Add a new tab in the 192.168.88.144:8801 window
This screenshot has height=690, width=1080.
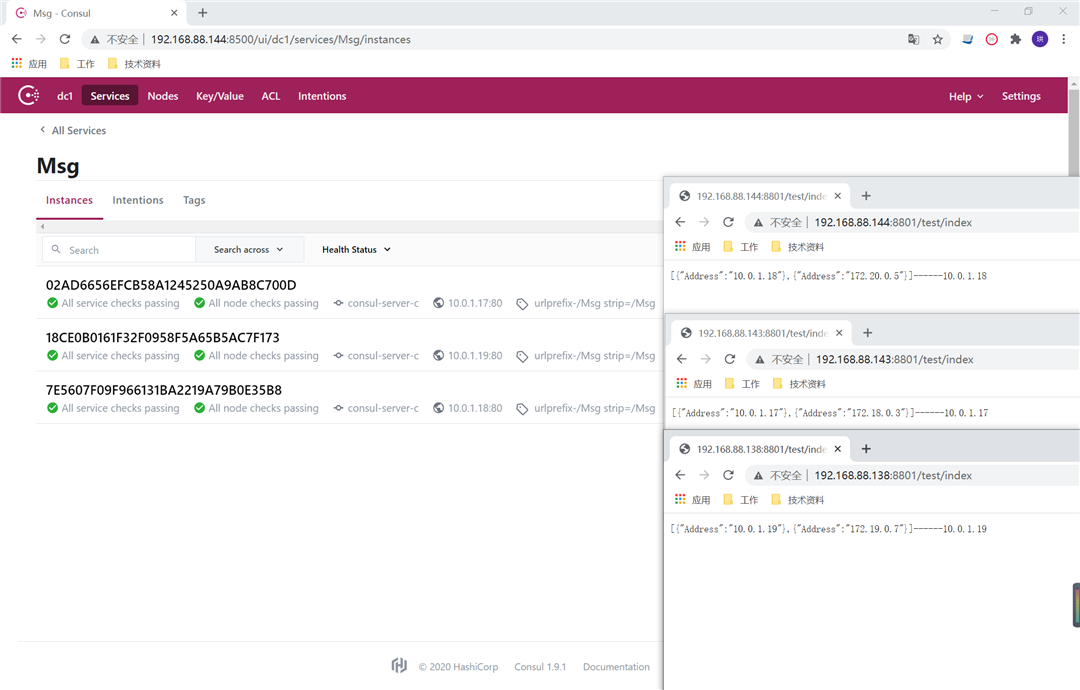point(866,196)
